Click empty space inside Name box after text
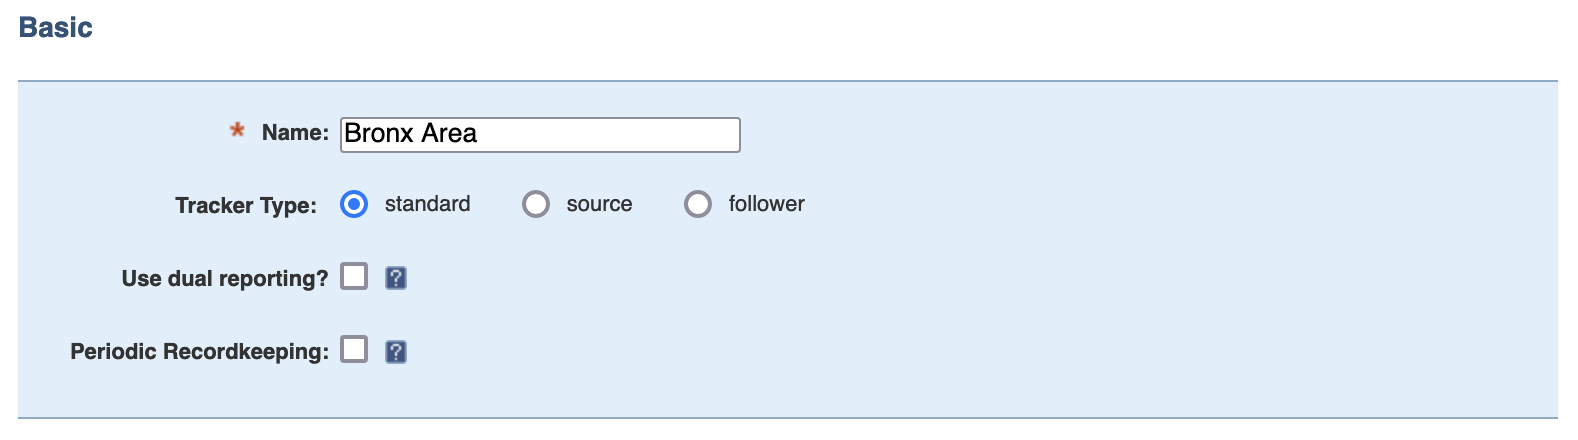Viewport: 1578px width, 440px height. point(610,135)
